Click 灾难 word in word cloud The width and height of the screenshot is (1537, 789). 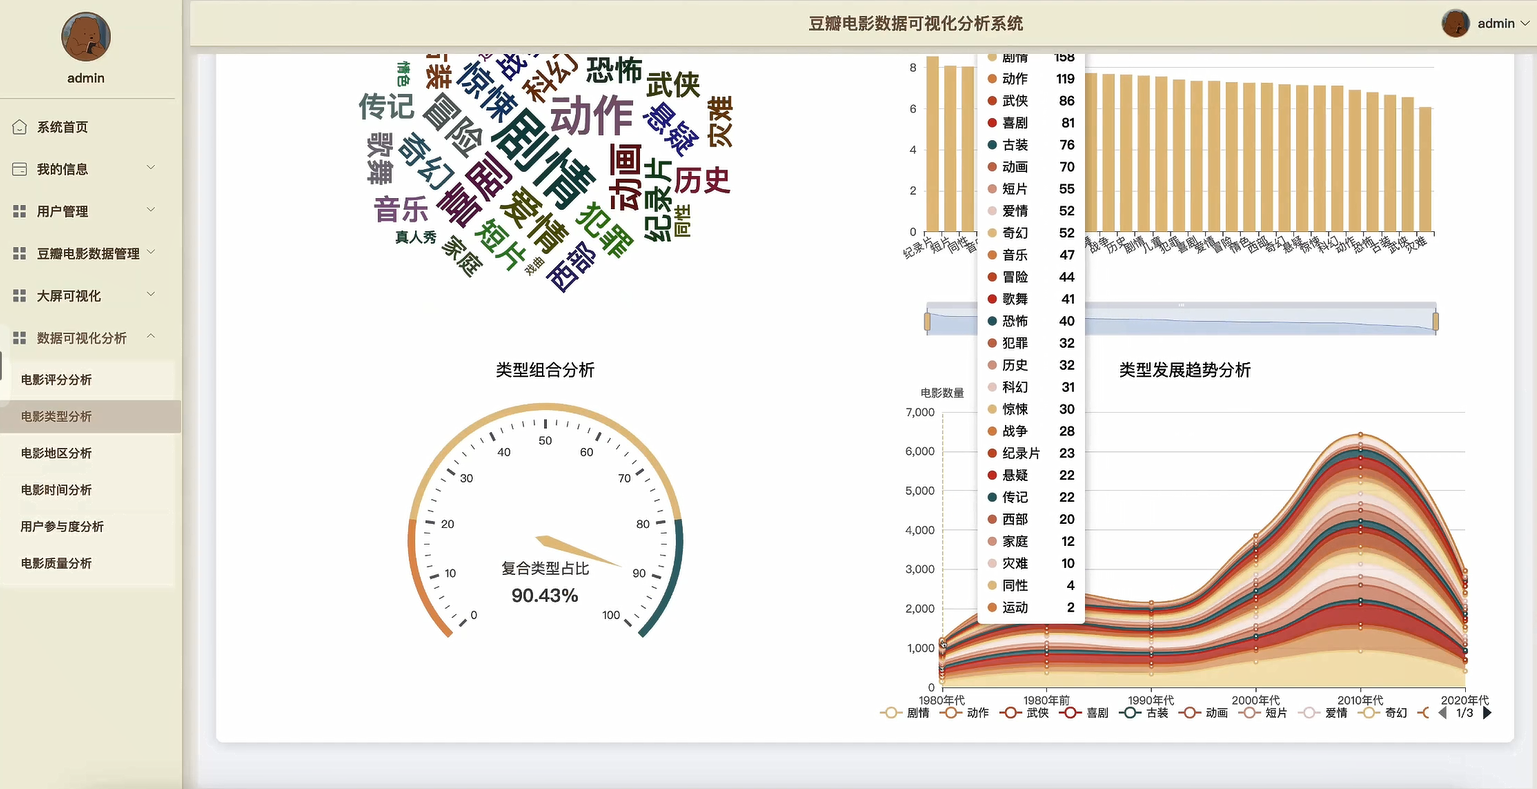(x=720, y=122)
